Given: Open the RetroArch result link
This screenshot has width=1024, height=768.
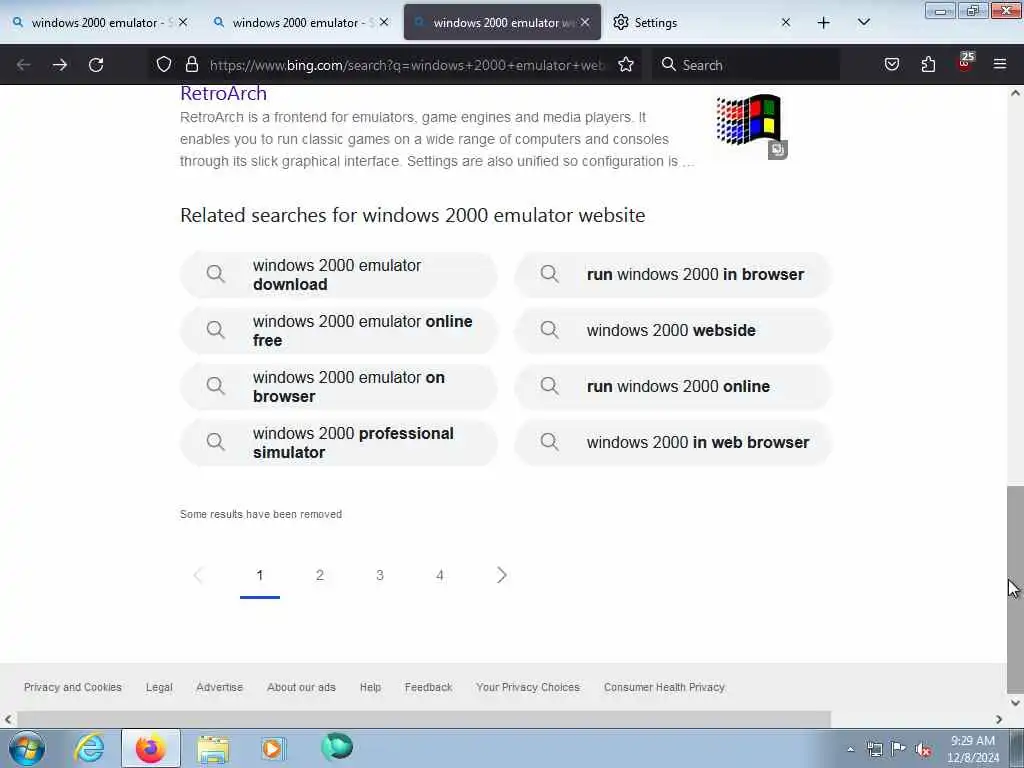Looking at the screenshot, I should (x=223, y=93).
